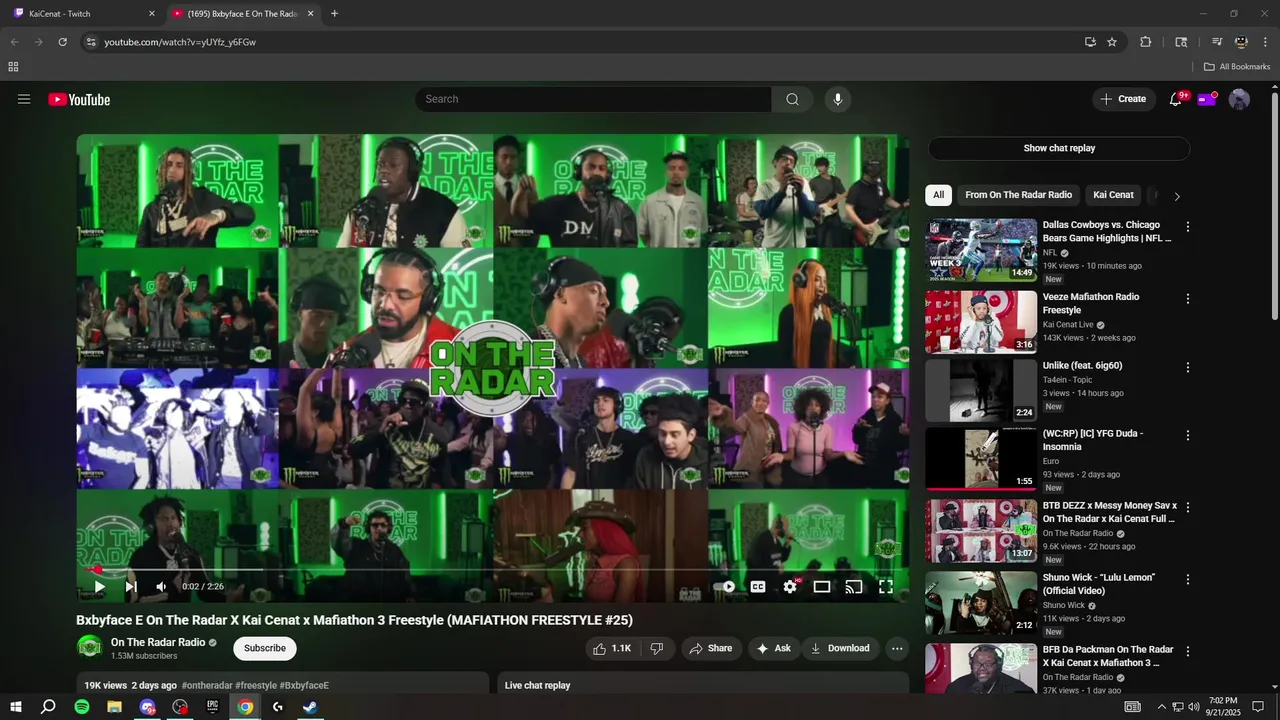
Task: Open Shuno Wick Lulu Lemon video thumbnail
Action: 981,602
